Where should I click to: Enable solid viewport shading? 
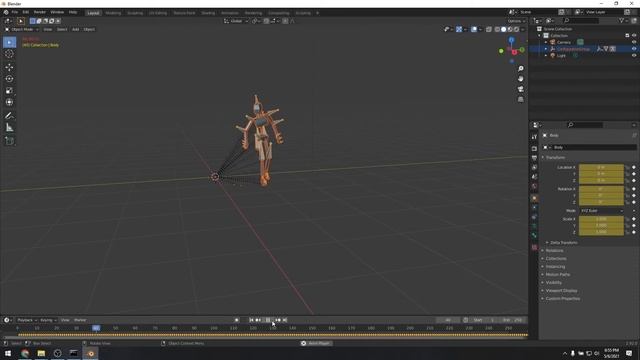504,29
